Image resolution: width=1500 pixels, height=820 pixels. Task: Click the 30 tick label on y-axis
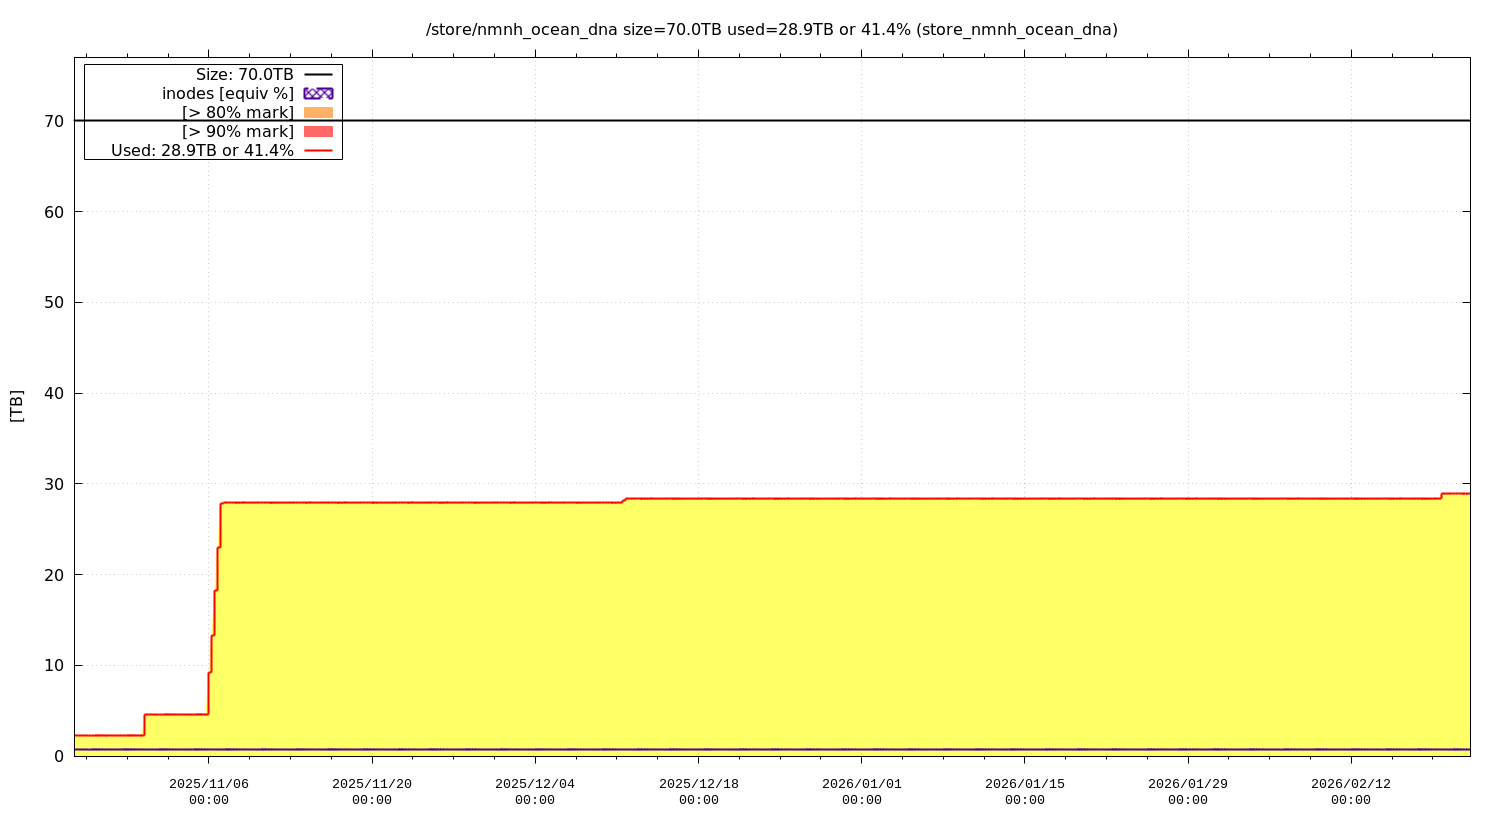54,484
